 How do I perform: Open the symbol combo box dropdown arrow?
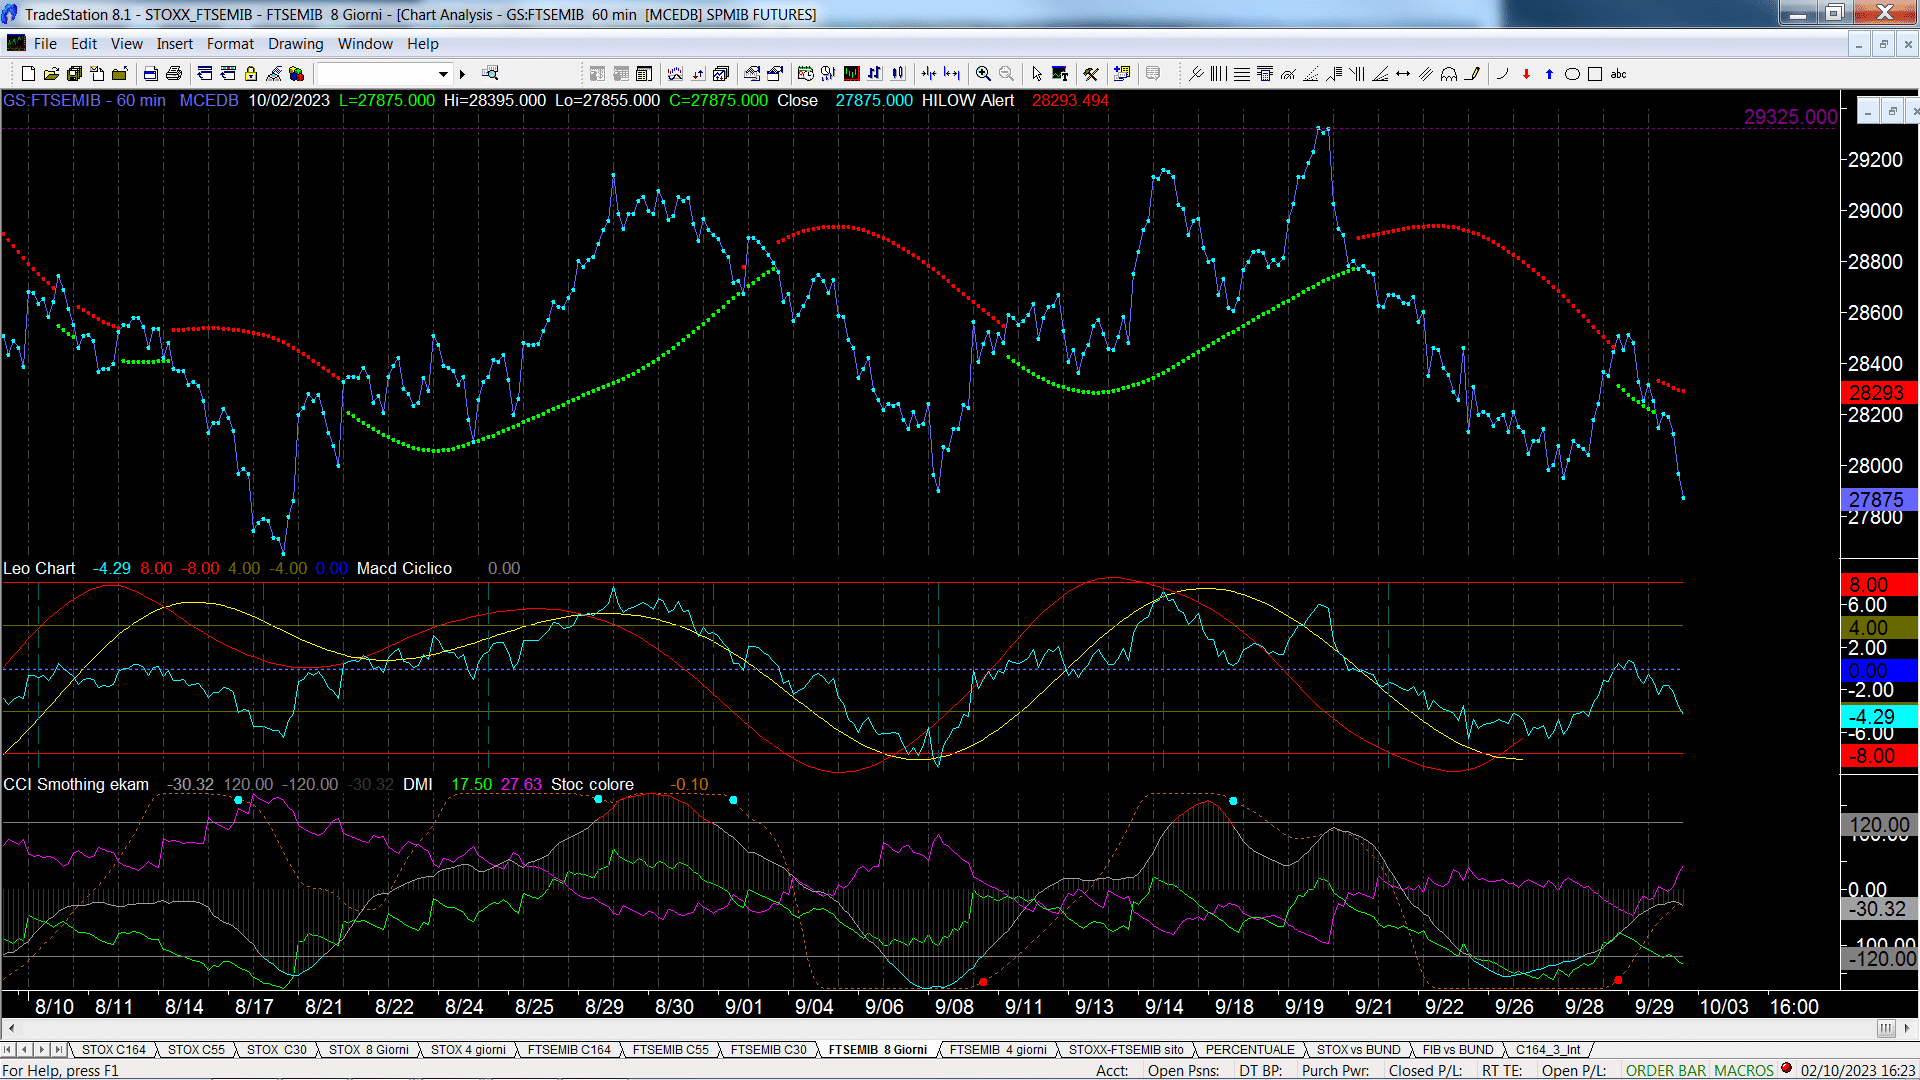pos(443,74)
